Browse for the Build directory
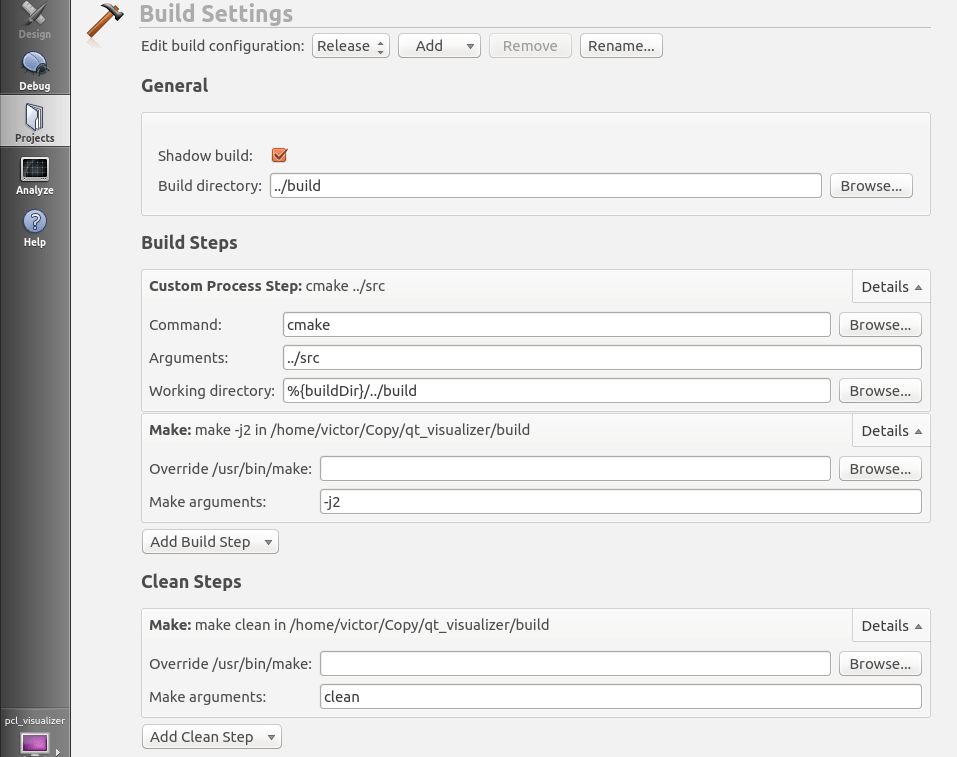Image resolution: width=957 pixels, height=757 pixels. pyautogui.click(x=870, y=185)
